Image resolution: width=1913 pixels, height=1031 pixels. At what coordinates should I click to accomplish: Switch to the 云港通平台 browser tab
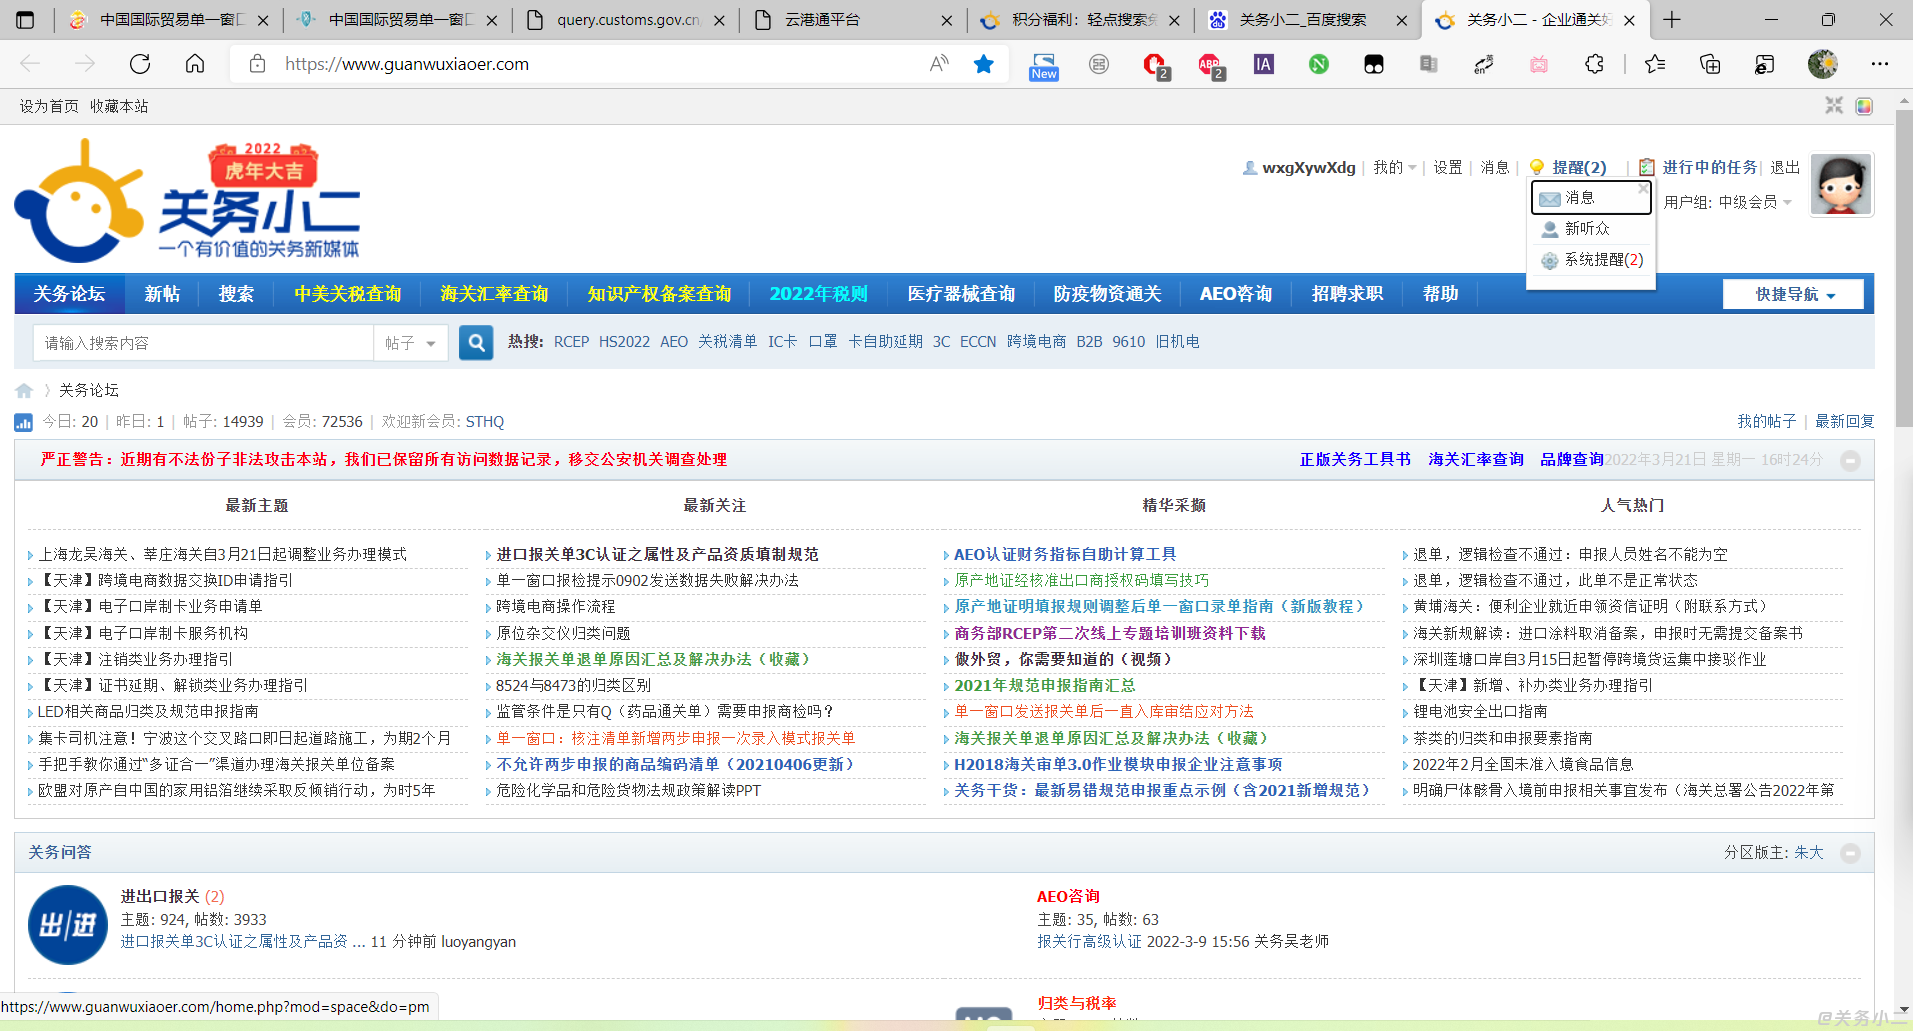pyautogui.click(x=852, y=20)
